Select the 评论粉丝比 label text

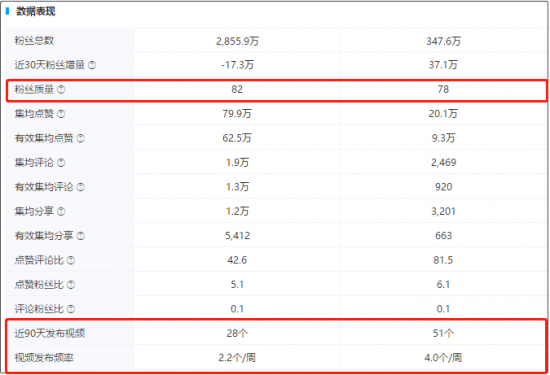[39, 309]
